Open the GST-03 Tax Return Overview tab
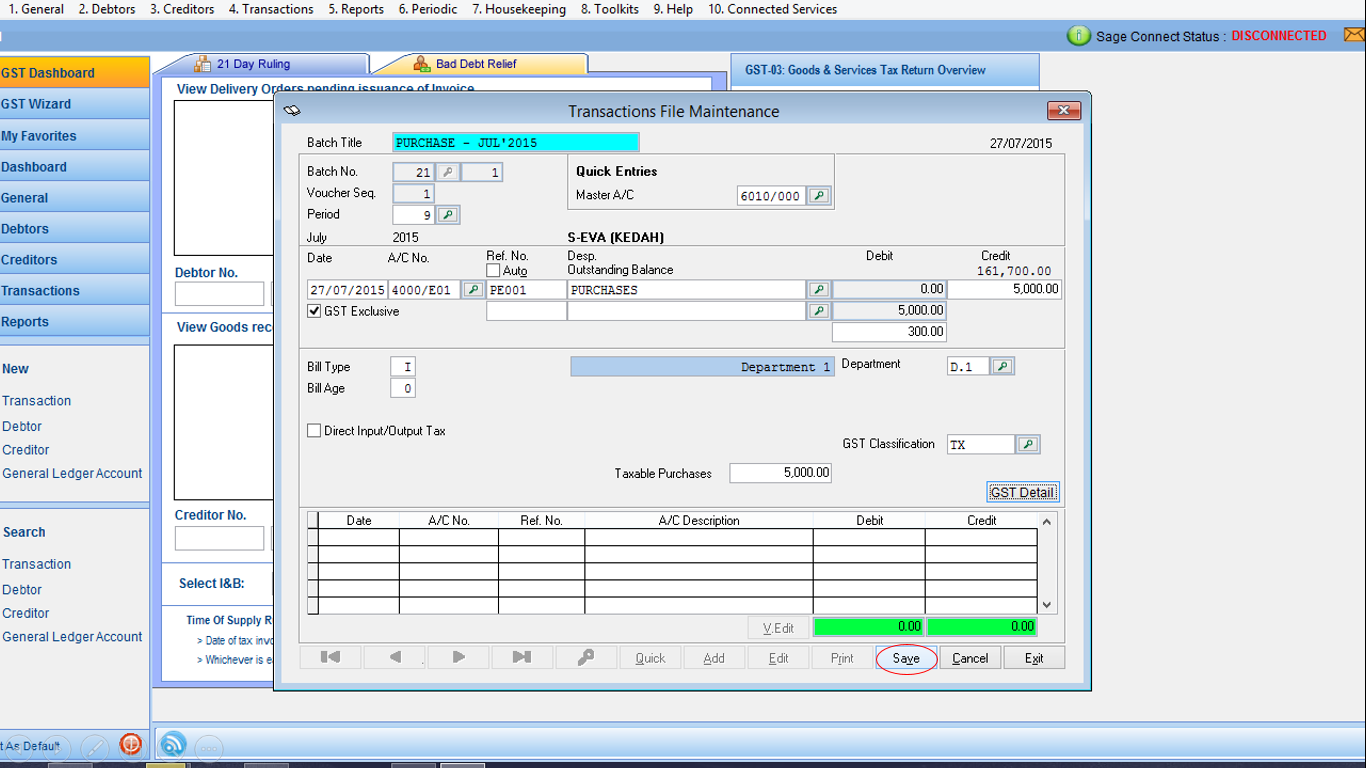 (885, 70)
